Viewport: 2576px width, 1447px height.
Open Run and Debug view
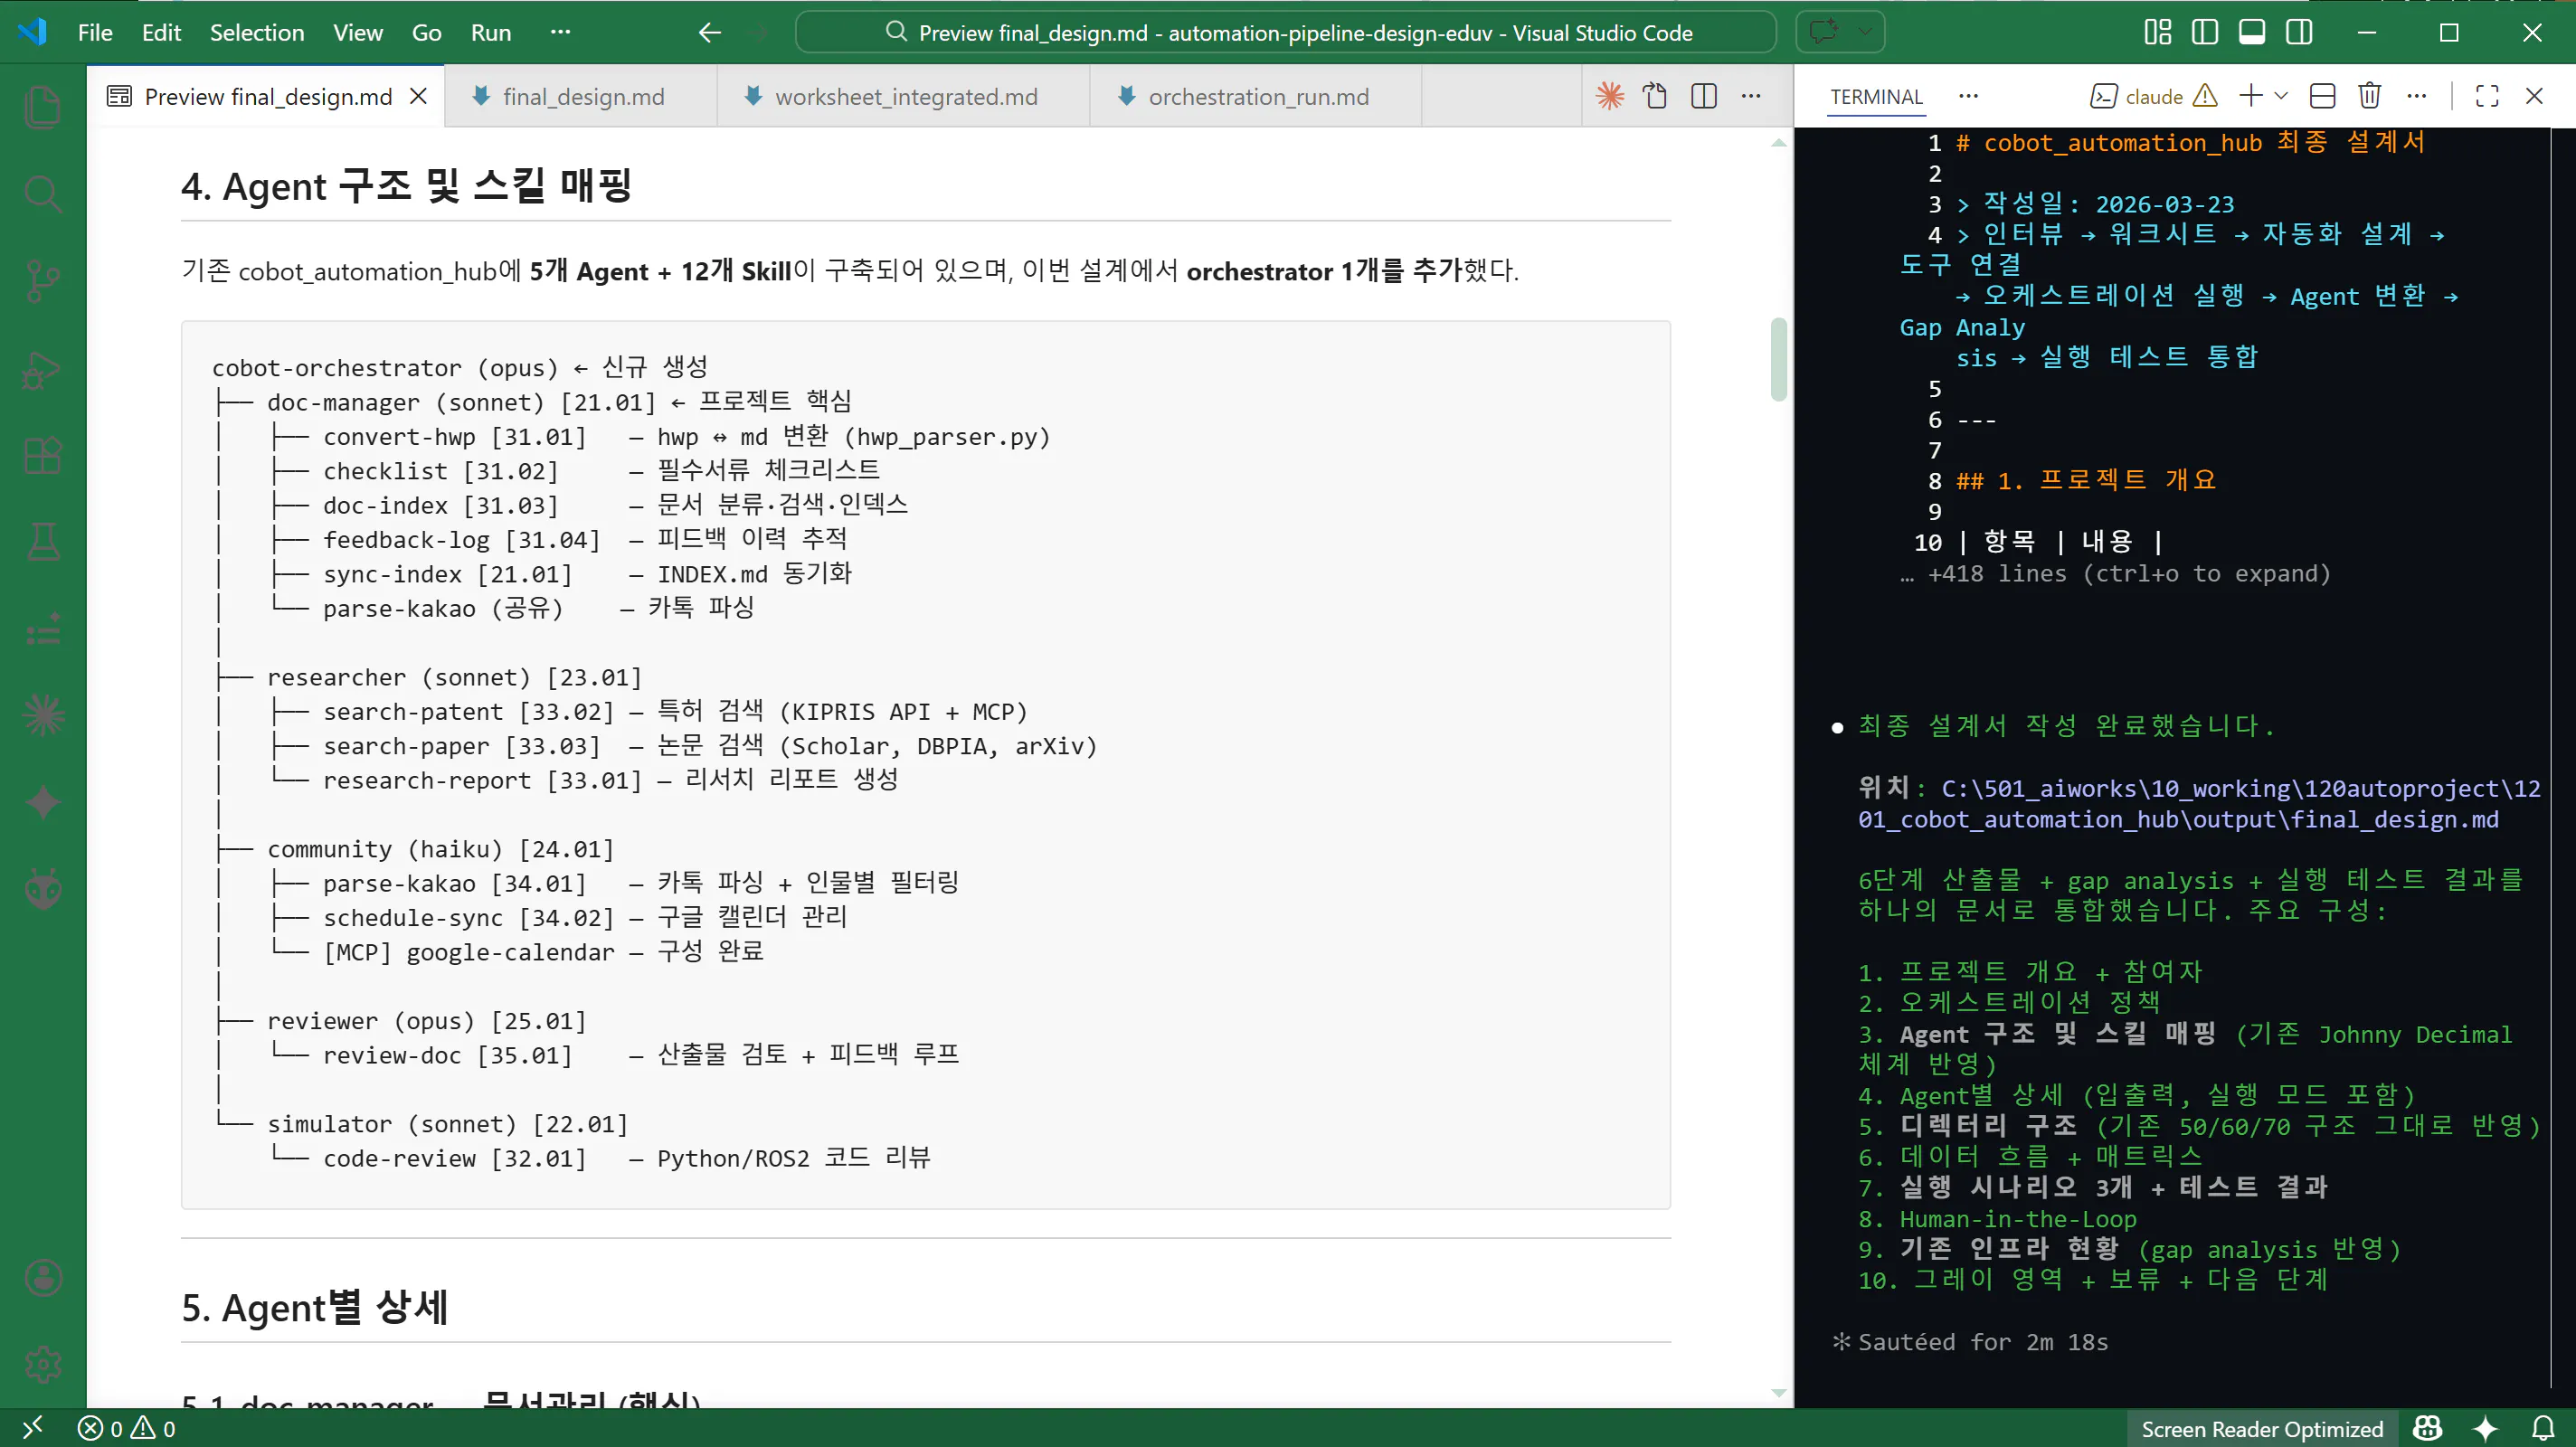[x=43, y=369]
